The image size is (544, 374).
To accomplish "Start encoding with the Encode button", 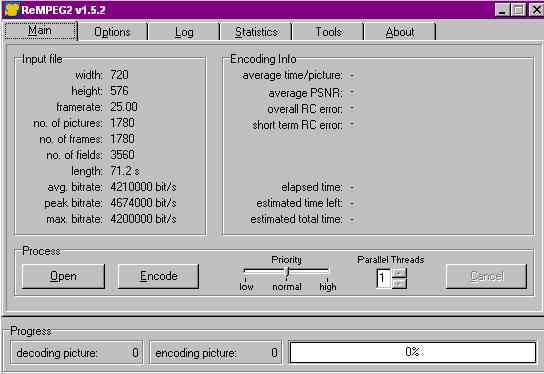I will pyautogui.click(x=159, y=276).
